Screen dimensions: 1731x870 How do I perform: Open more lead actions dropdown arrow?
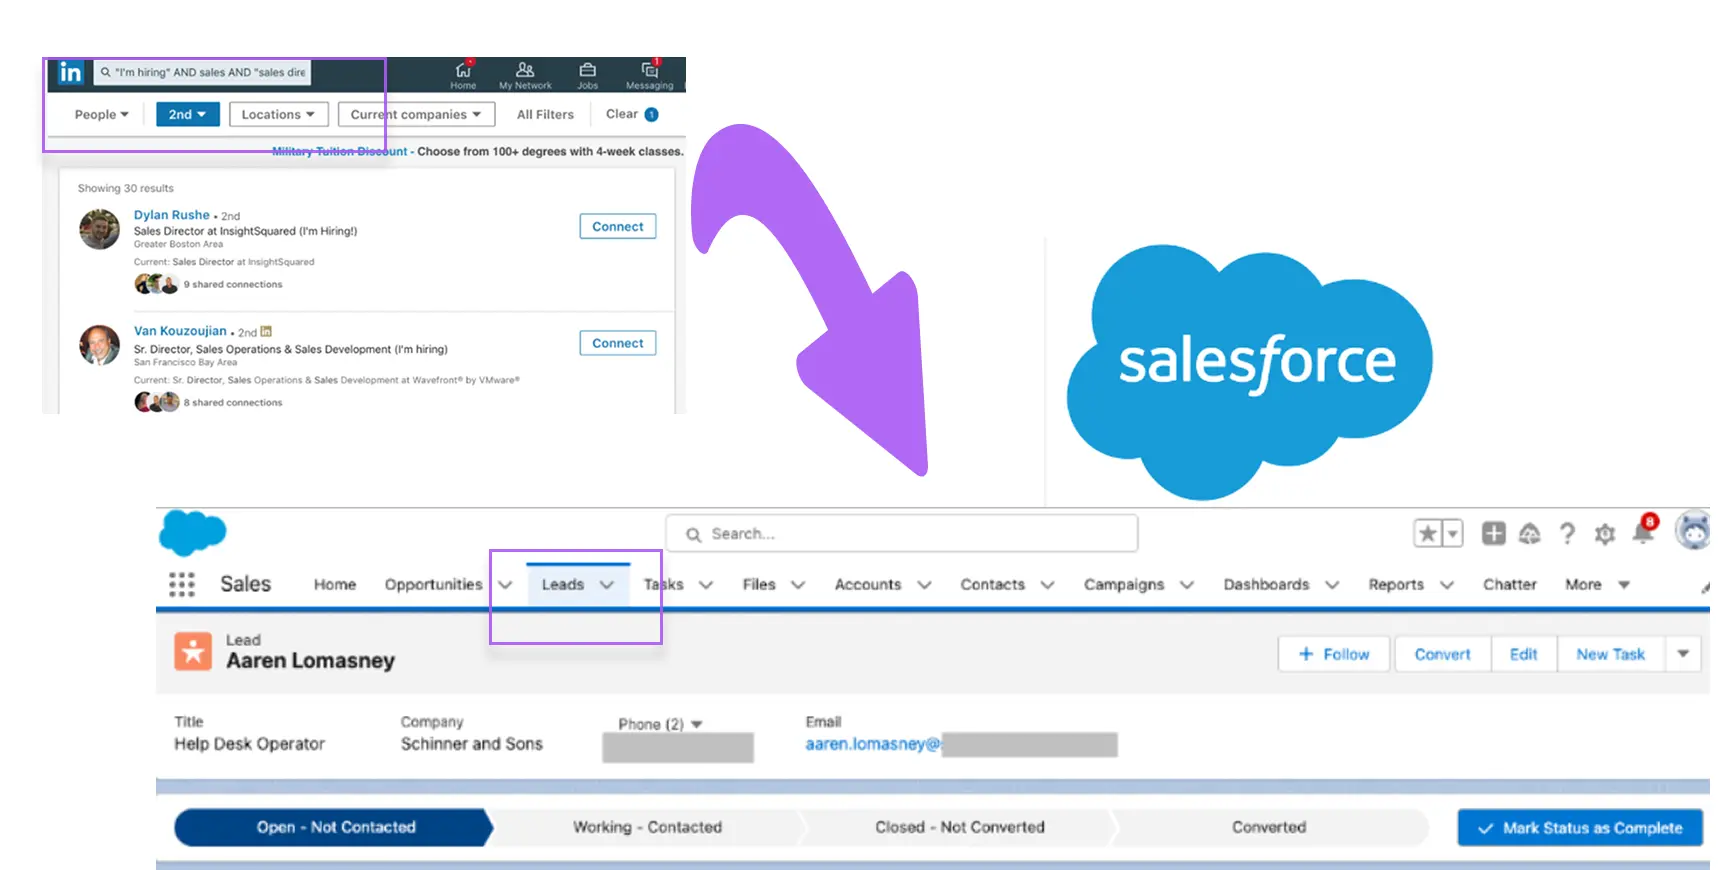pyautogui.click(x=1683, y=654)
